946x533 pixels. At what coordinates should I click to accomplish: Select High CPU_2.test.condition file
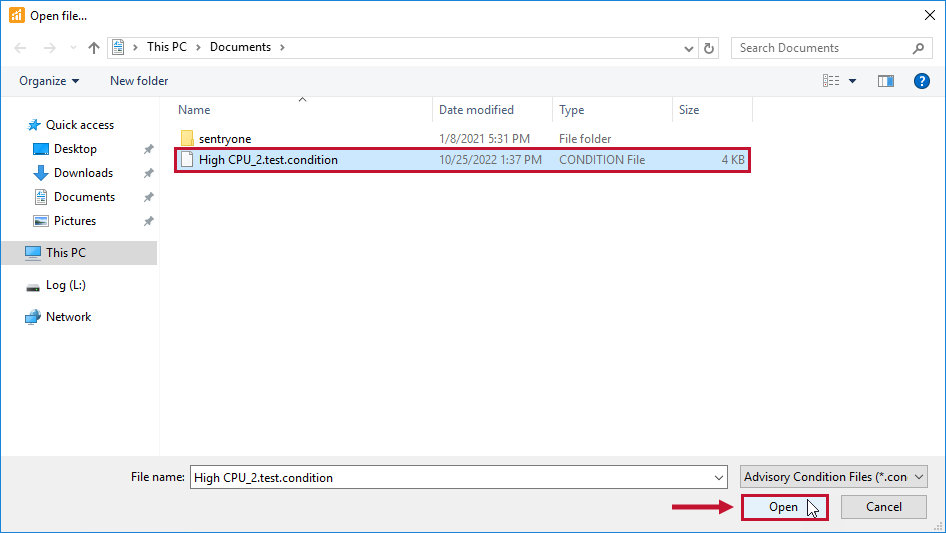268,160
